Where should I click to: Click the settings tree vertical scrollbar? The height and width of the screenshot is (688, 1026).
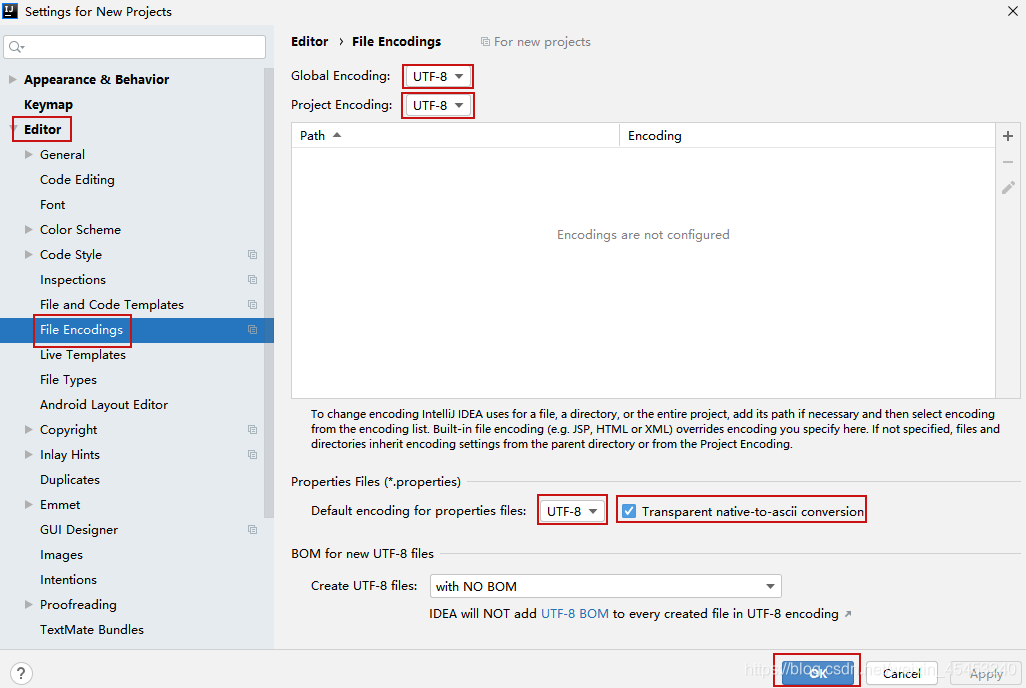(268, 293)
